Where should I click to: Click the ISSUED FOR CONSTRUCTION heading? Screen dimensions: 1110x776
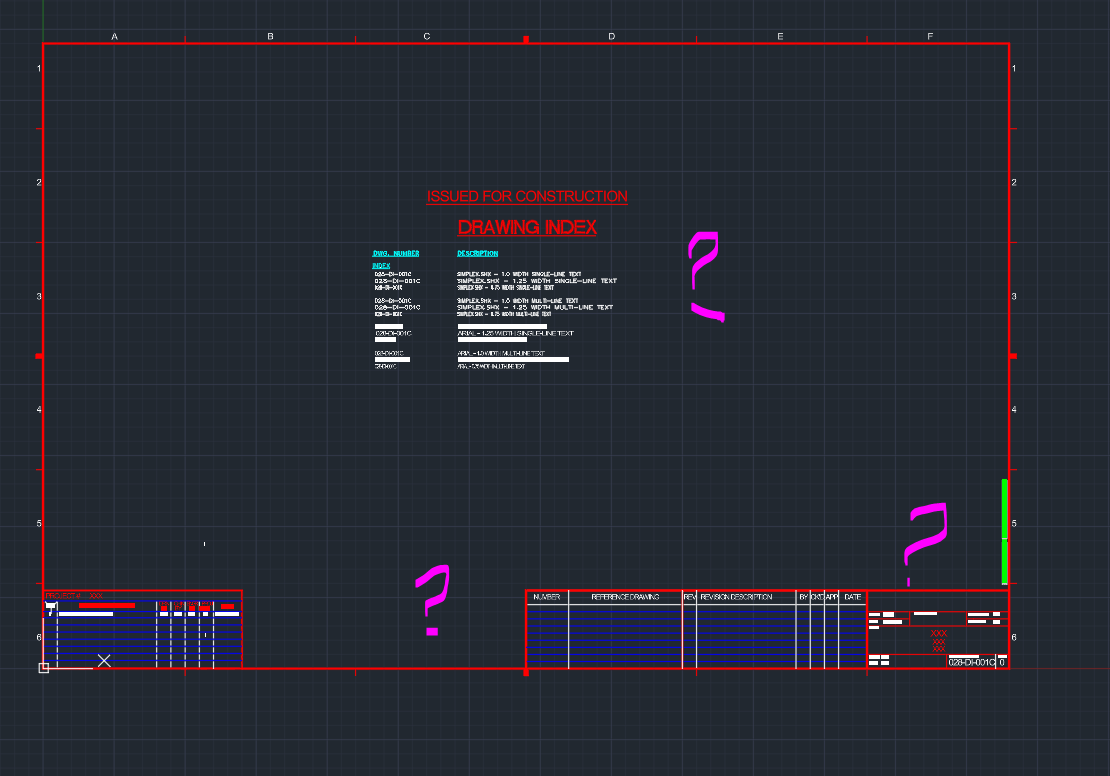pyautogui.click(x=527, y=196)
